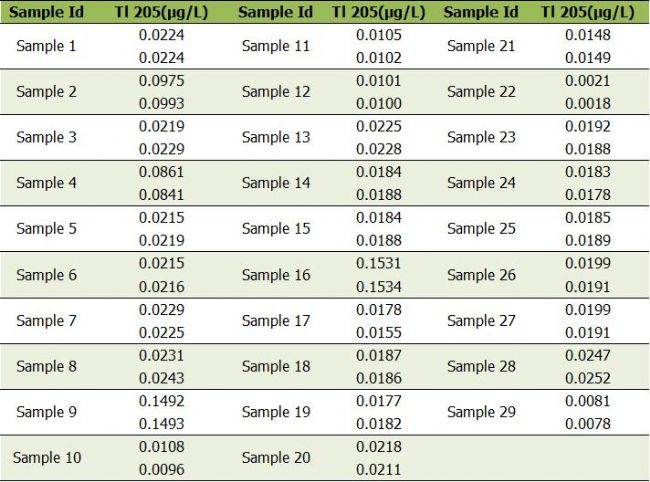
Task: Click the value 0.0096 for Sample 10
Action: (162, 469)
